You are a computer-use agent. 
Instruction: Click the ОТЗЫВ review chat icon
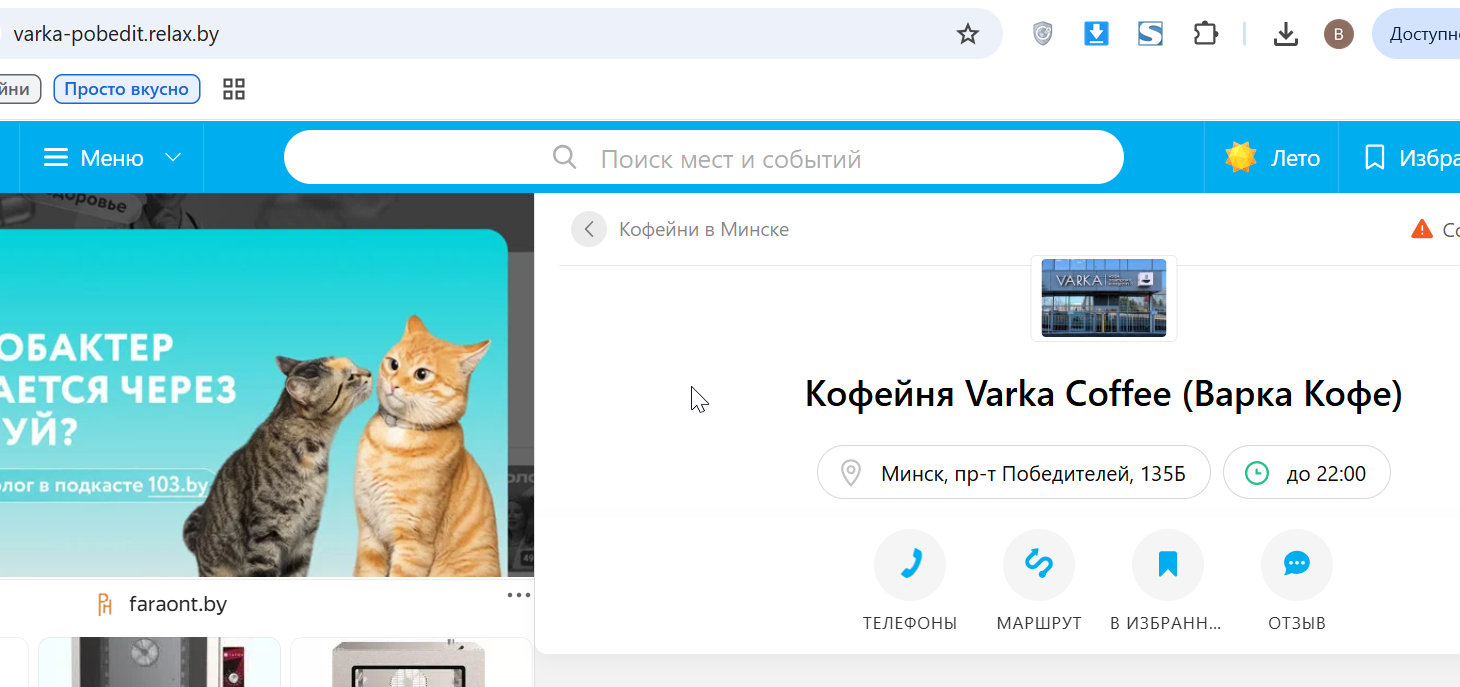(x=1297, y=565)
